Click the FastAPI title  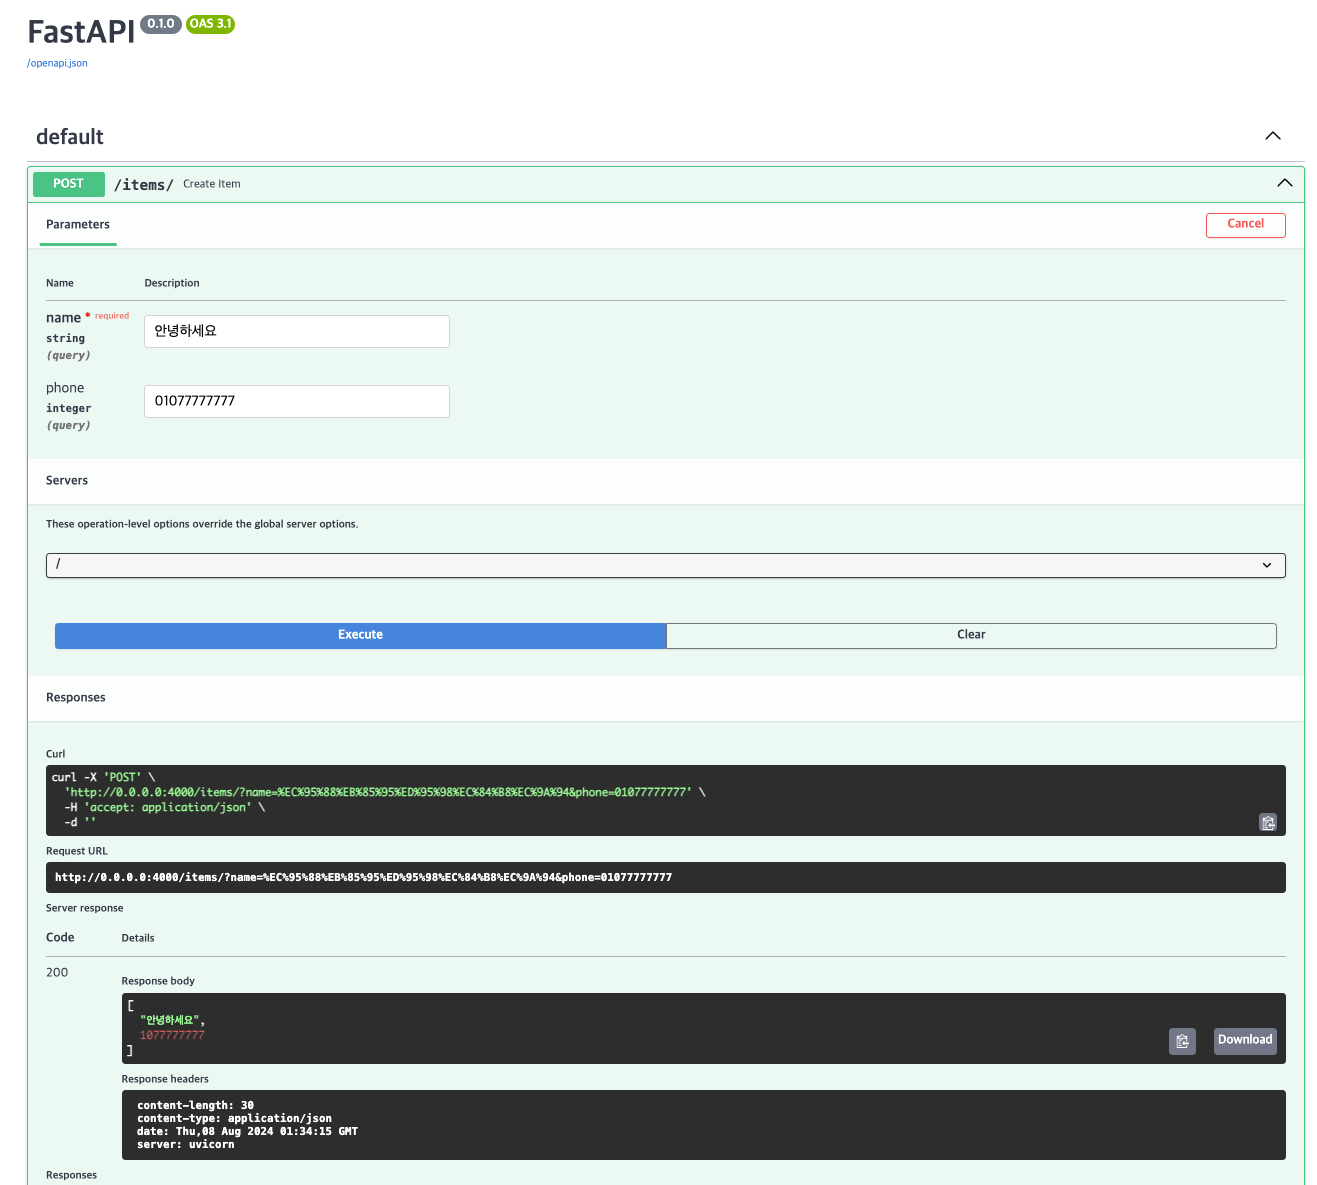(x=81, y=32)
